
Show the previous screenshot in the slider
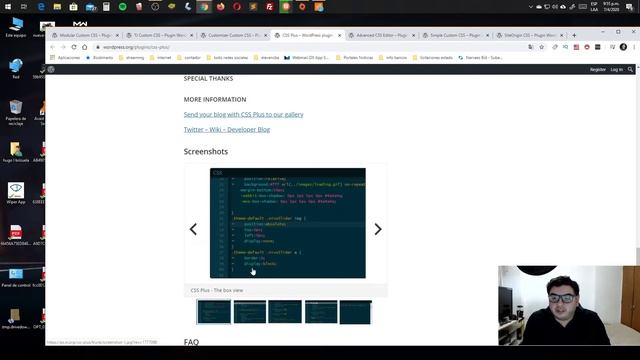pos(193,229)
